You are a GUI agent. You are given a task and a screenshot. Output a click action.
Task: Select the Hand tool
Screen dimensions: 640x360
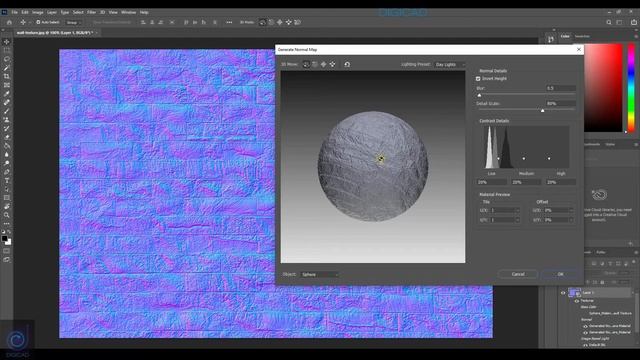click(x=7, y=207)
